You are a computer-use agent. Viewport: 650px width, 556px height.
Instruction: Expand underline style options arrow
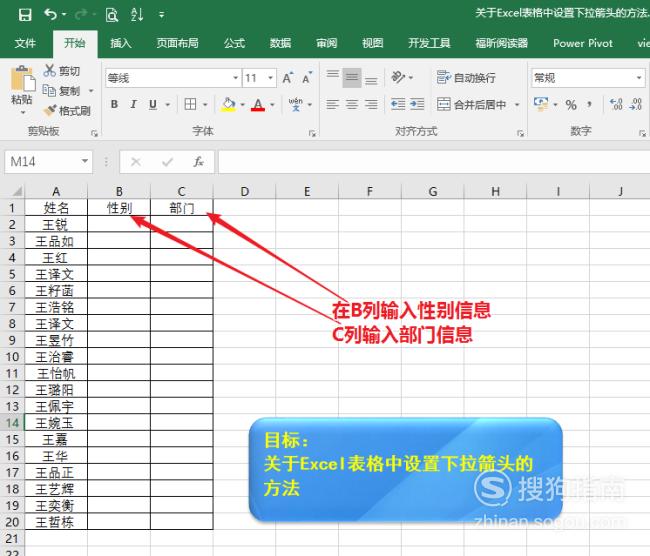point(168,104)
